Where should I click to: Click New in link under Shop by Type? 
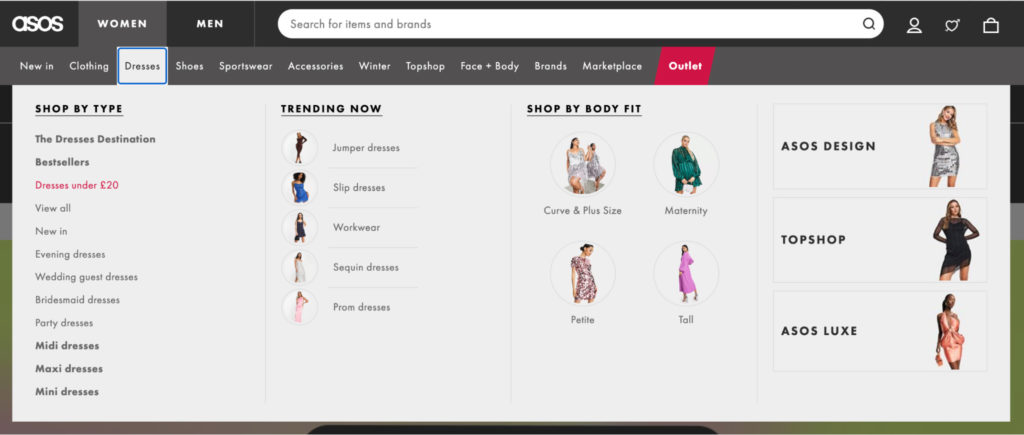tap(51, 231)
